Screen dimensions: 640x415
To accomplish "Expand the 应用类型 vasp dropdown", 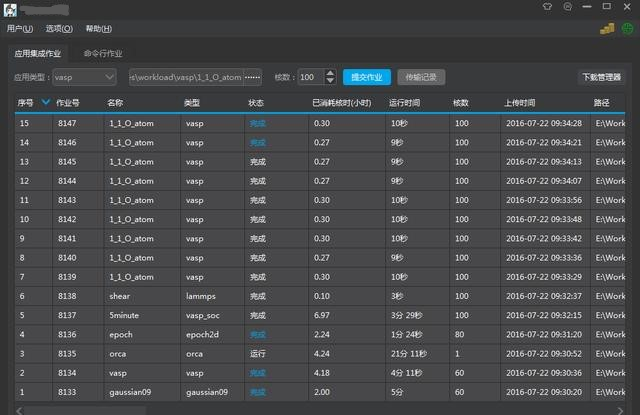I will click(x=109, y=77).
